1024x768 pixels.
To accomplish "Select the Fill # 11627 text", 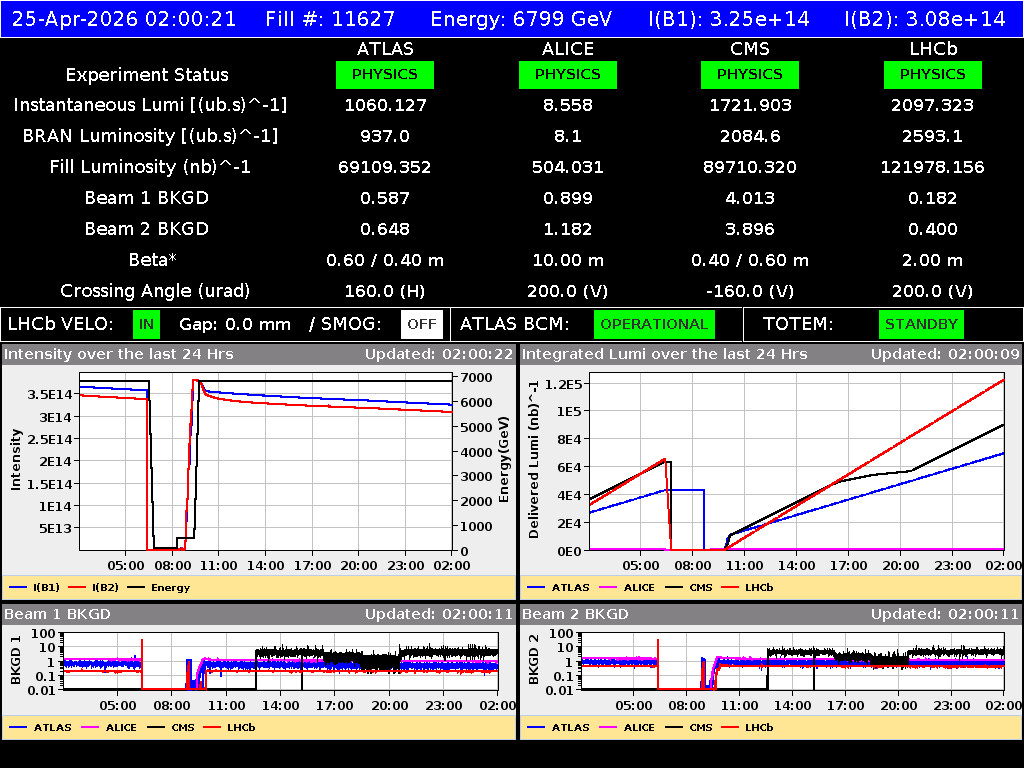I will 330,19.
